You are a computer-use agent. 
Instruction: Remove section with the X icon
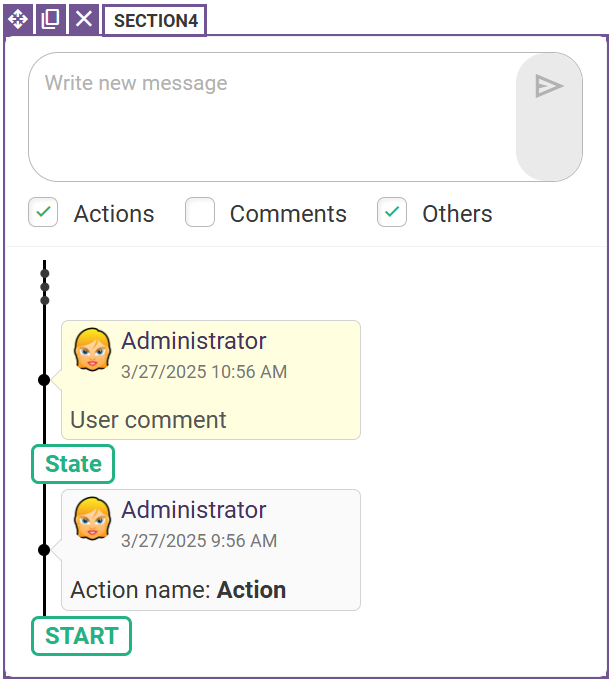pyautogui.click(x=84, y=20)
